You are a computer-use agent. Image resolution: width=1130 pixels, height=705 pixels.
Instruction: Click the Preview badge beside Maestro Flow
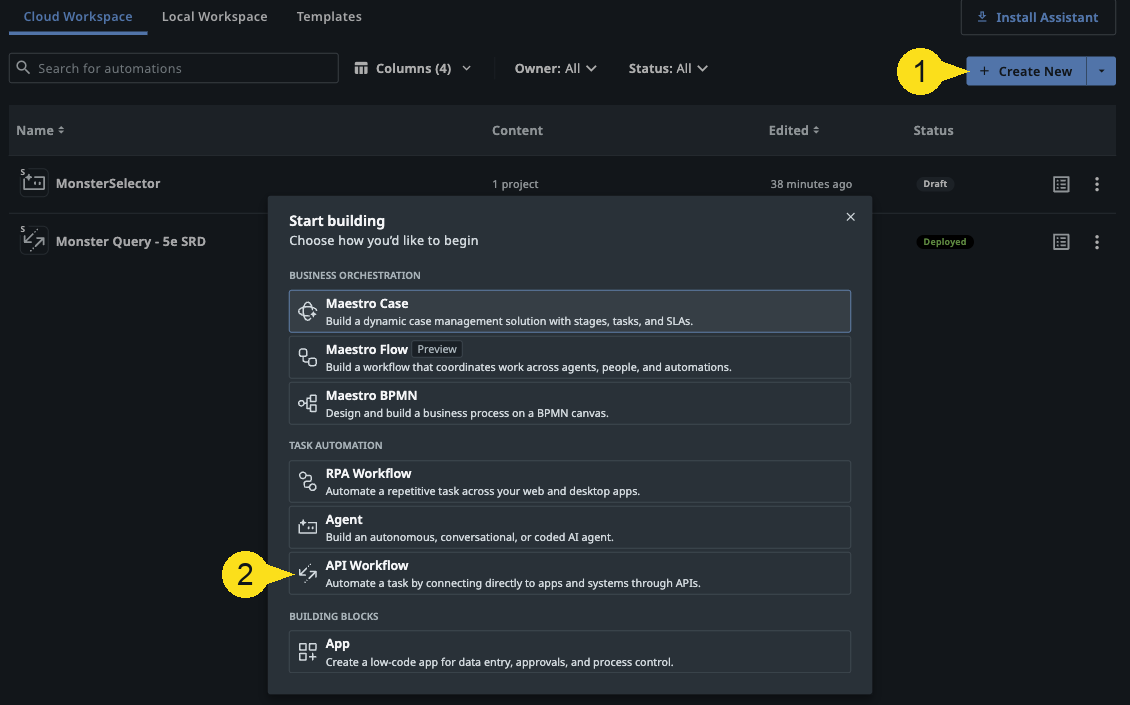tap(437, 349)
